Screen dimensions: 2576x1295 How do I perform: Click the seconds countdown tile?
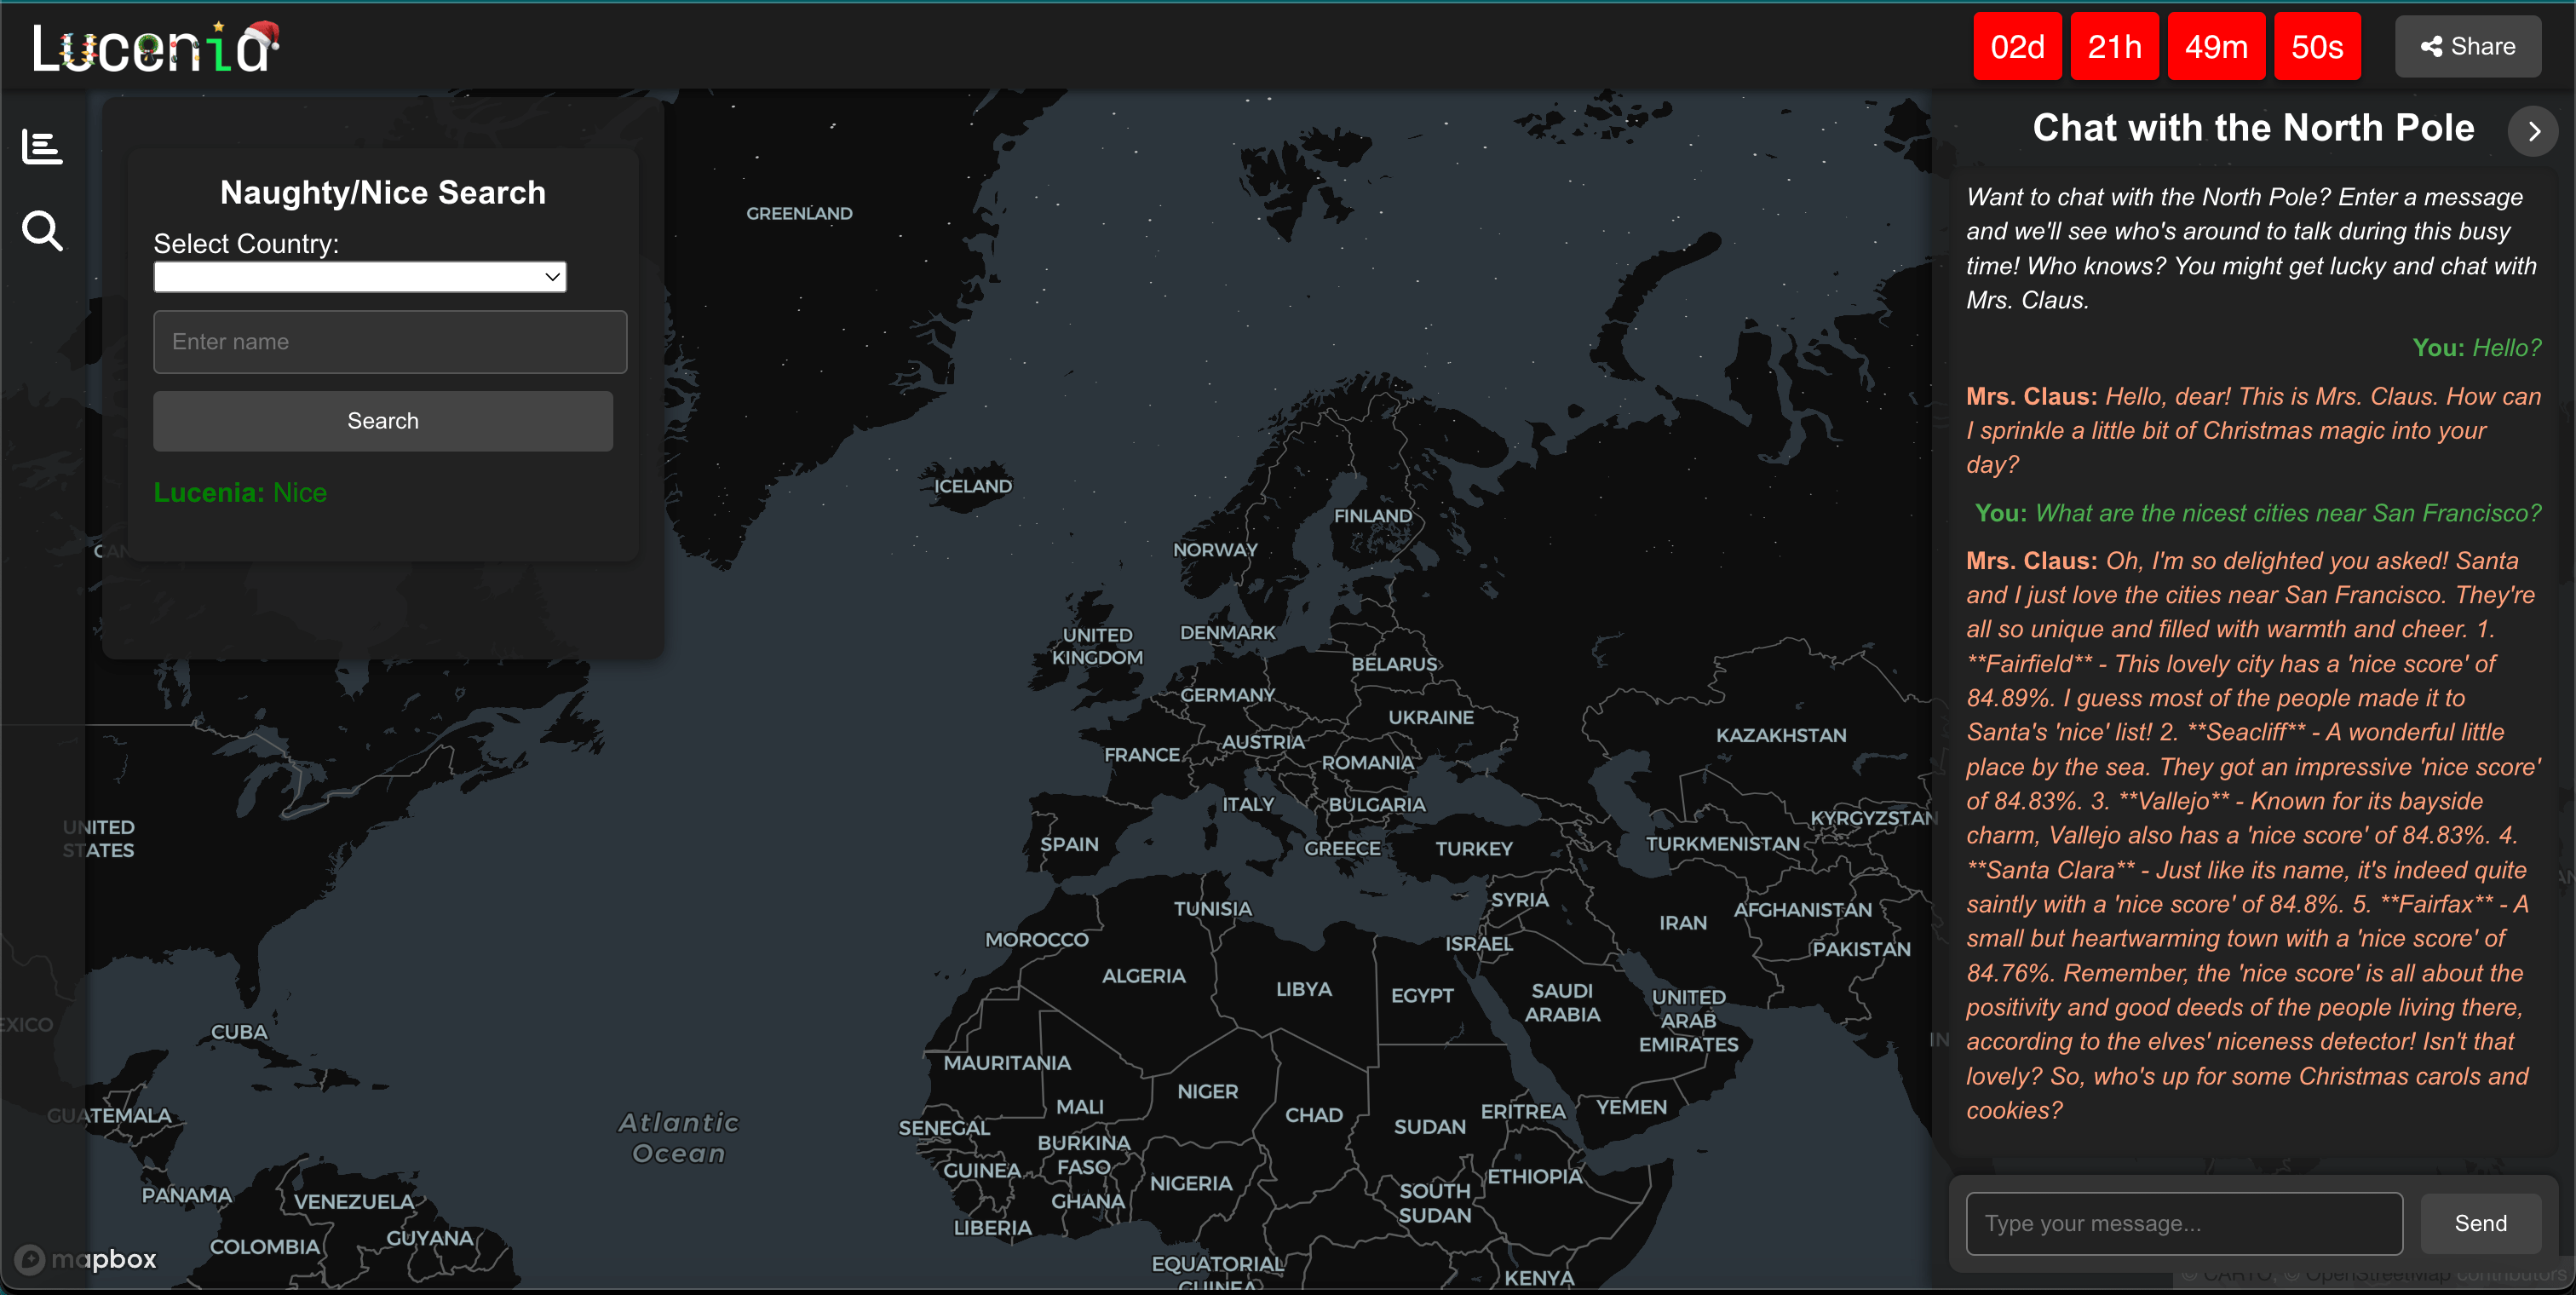pyautogui.click(x=2316, y=47)
